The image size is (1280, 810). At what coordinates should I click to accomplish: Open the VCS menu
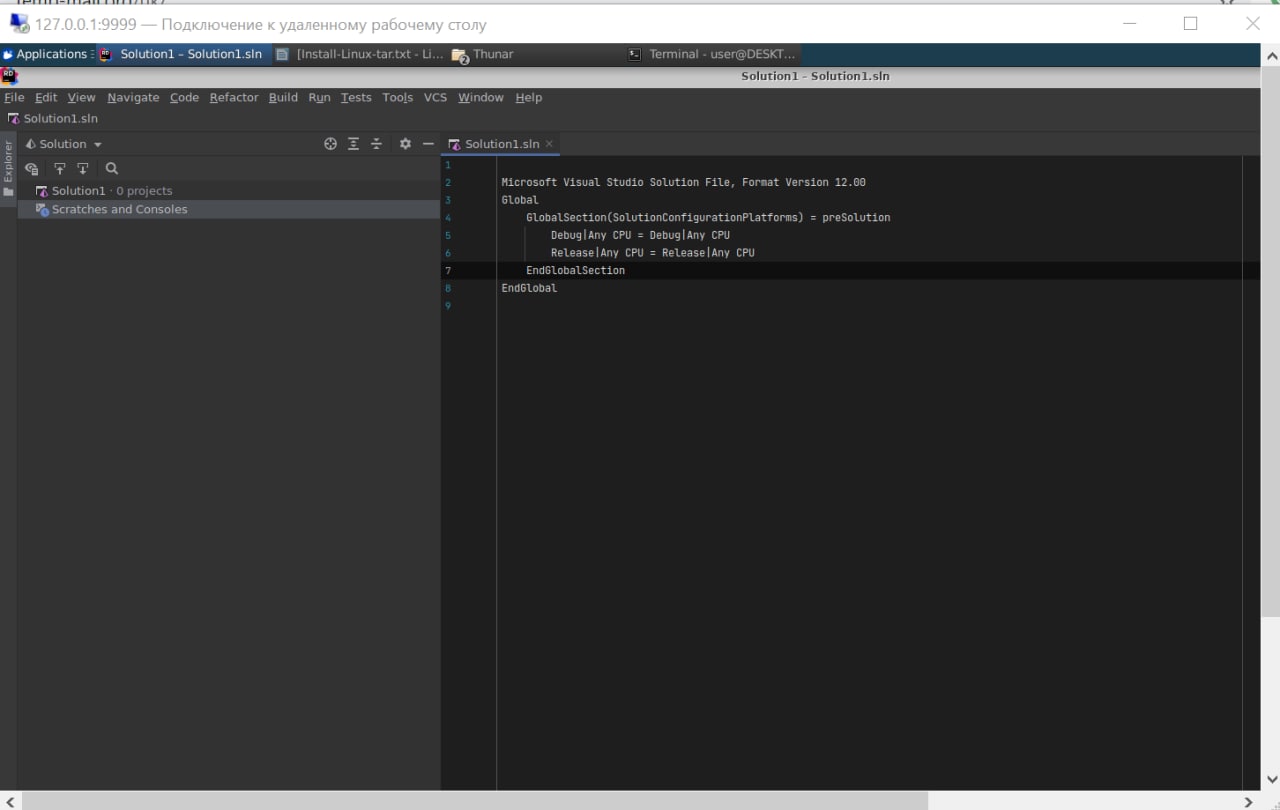435,97
